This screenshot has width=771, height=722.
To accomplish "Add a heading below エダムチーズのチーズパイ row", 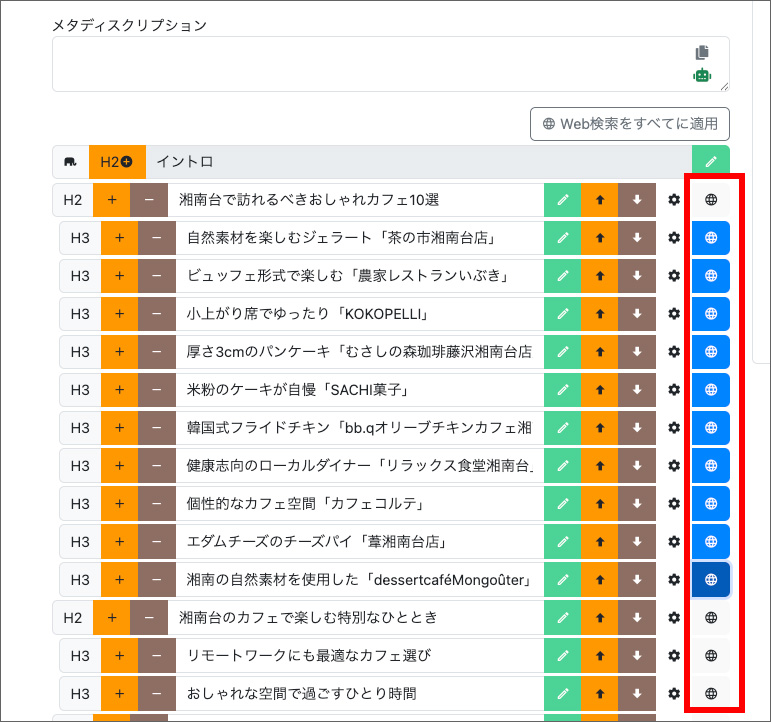I will pos(119,542).
